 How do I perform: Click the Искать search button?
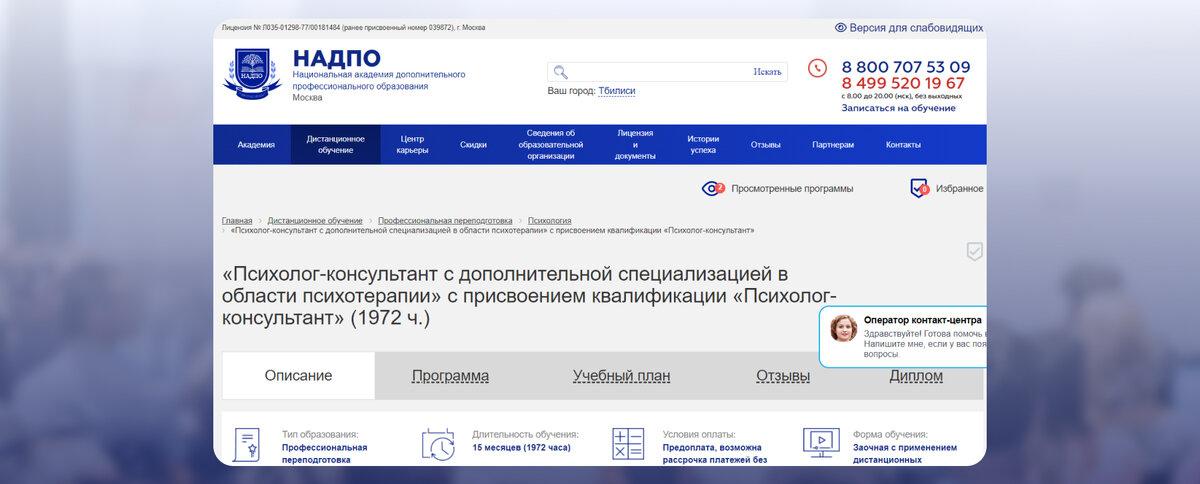click(767, 72)
